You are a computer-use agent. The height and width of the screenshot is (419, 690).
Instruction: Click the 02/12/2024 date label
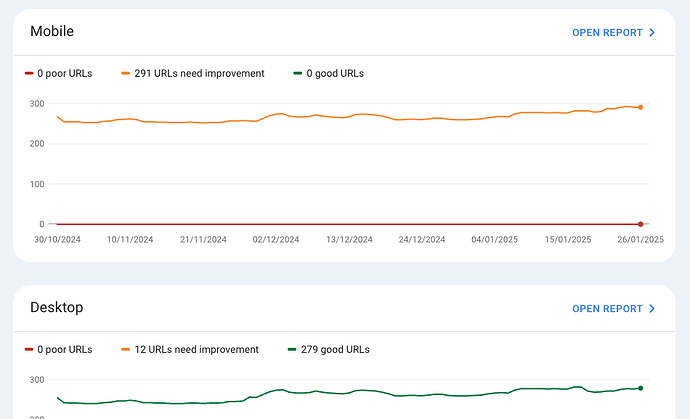pyautogui.click(x=276, y=239)
